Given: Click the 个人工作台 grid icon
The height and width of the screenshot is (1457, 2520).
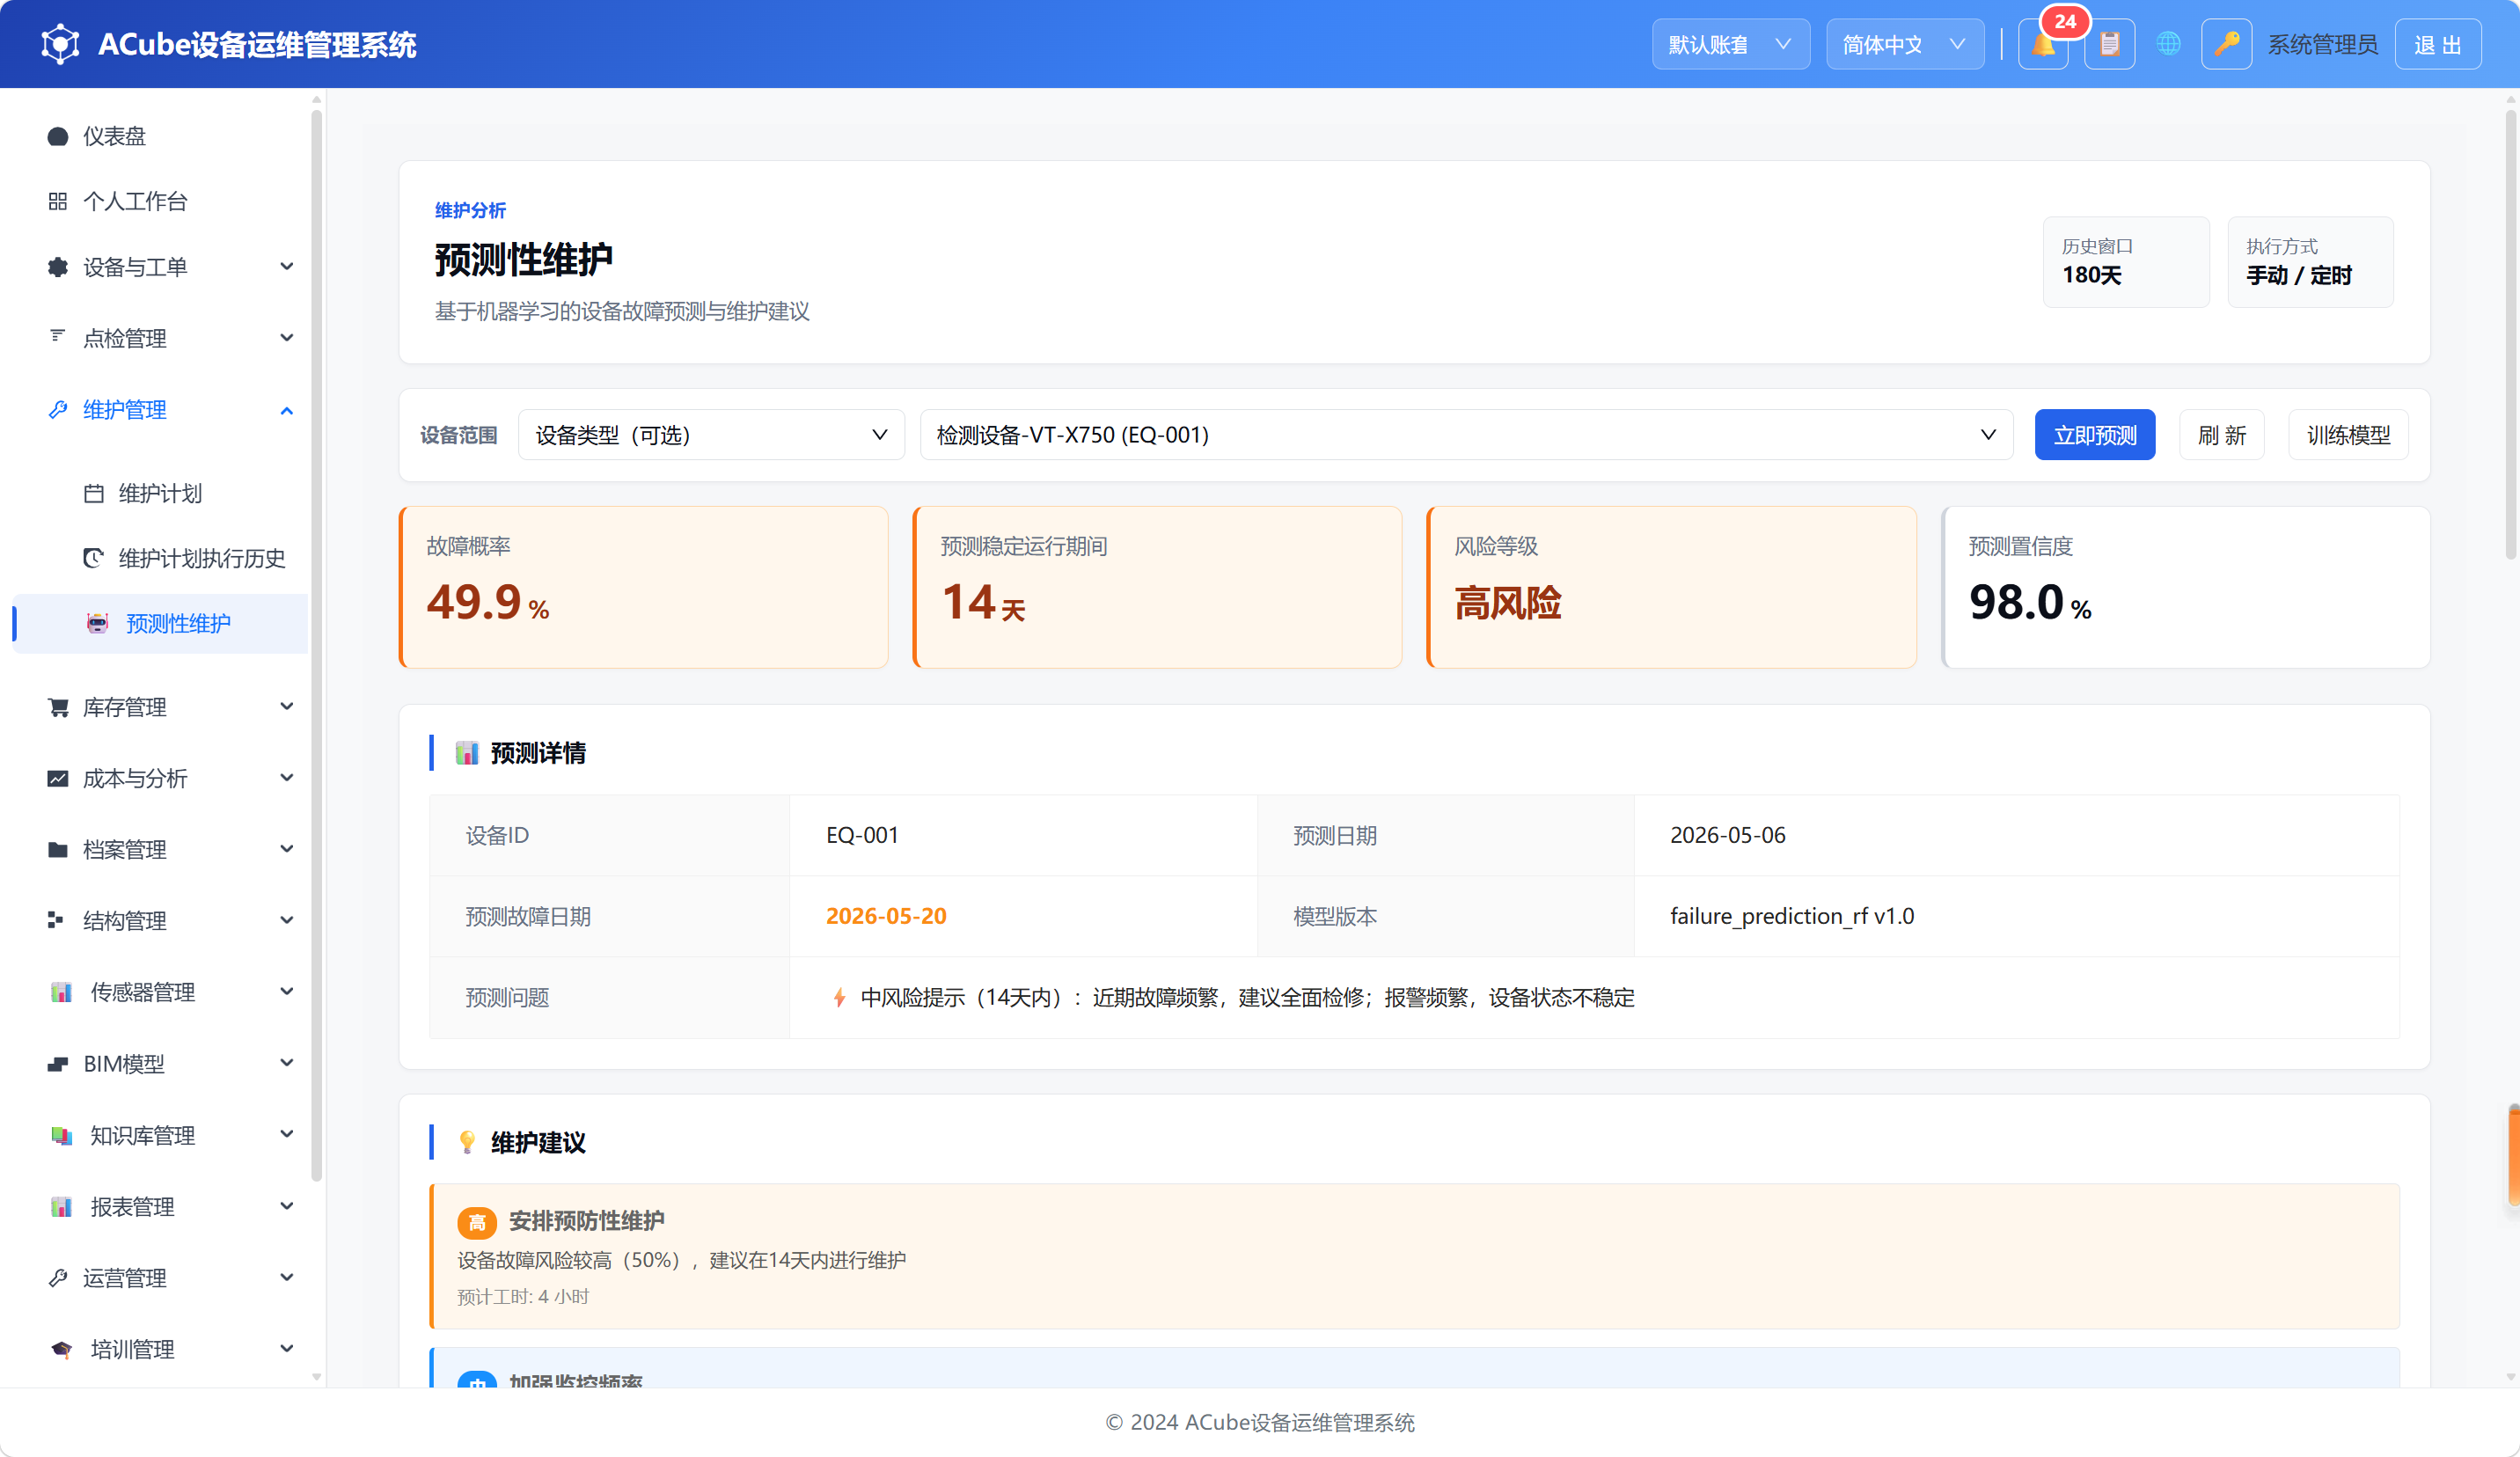Looking at the screenshot, I should click(58, 201).
